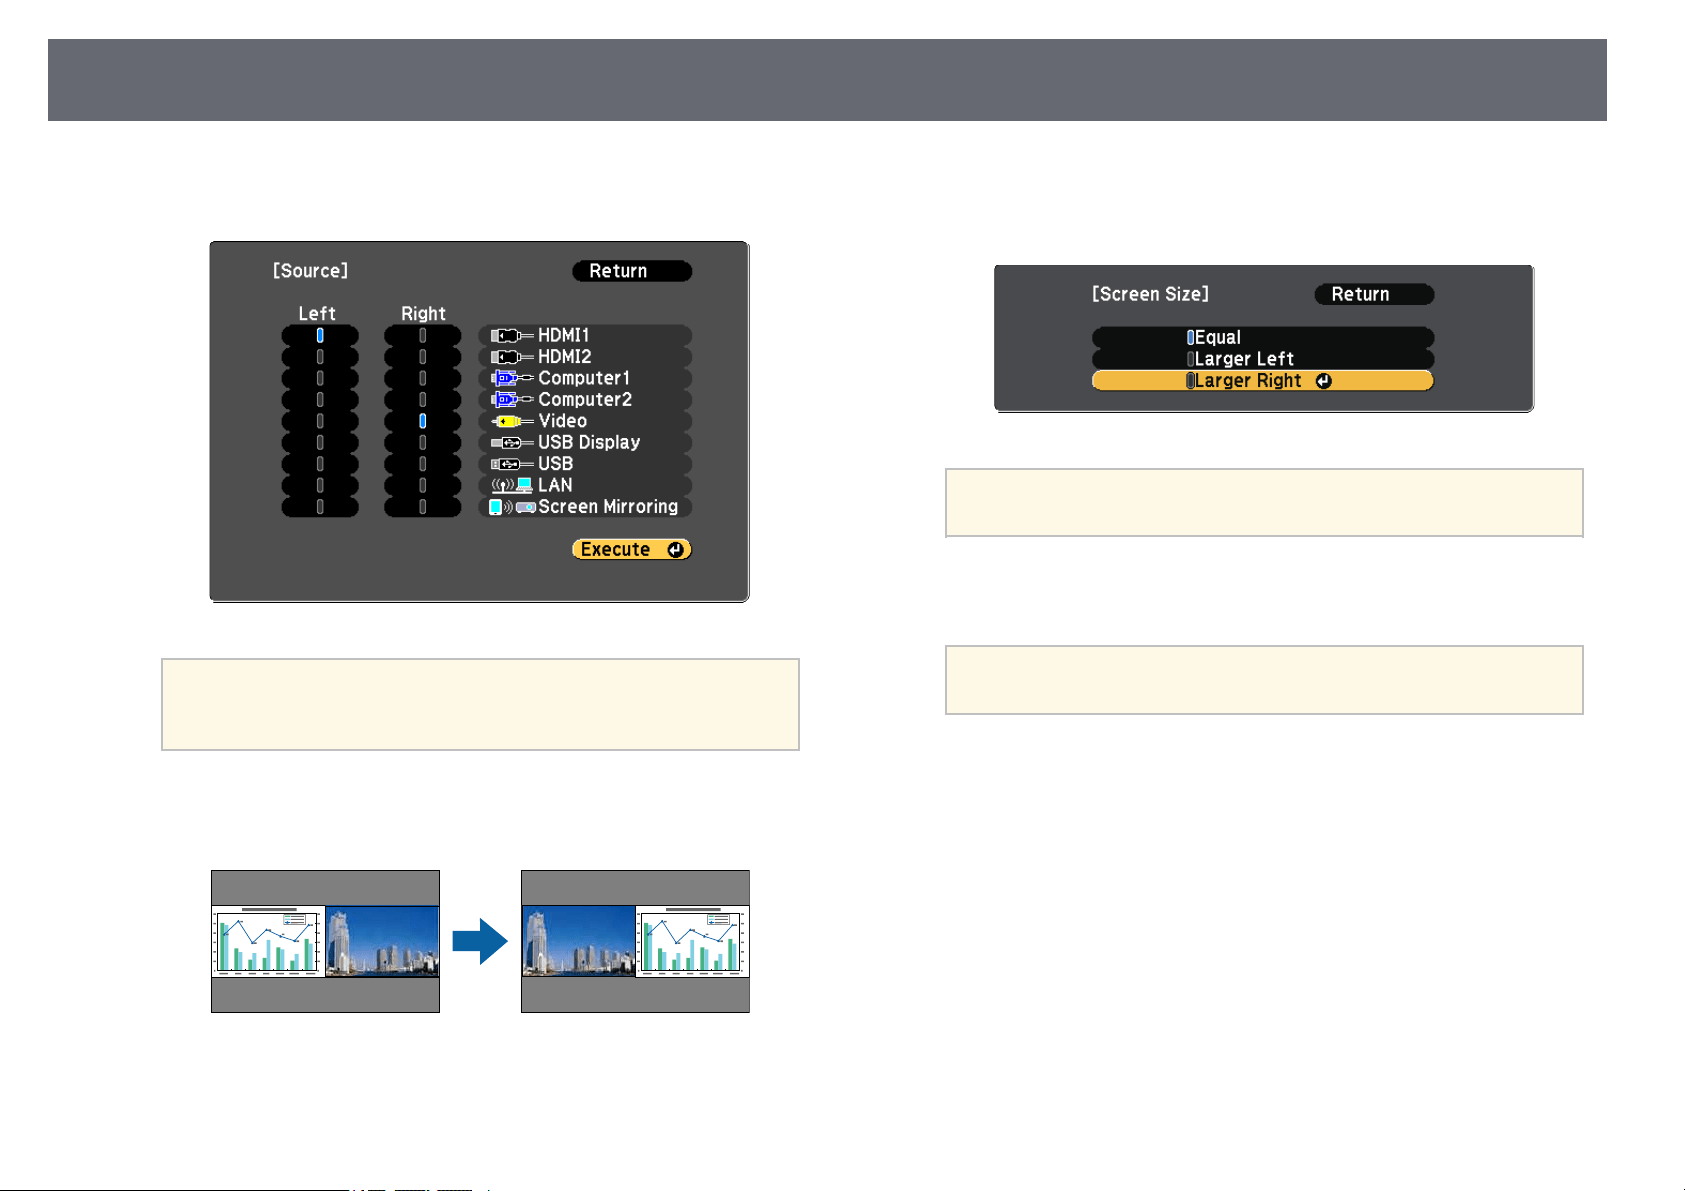Select the highlighted Larger Right option
1685x1191 pixels.
click(1263, 381)
